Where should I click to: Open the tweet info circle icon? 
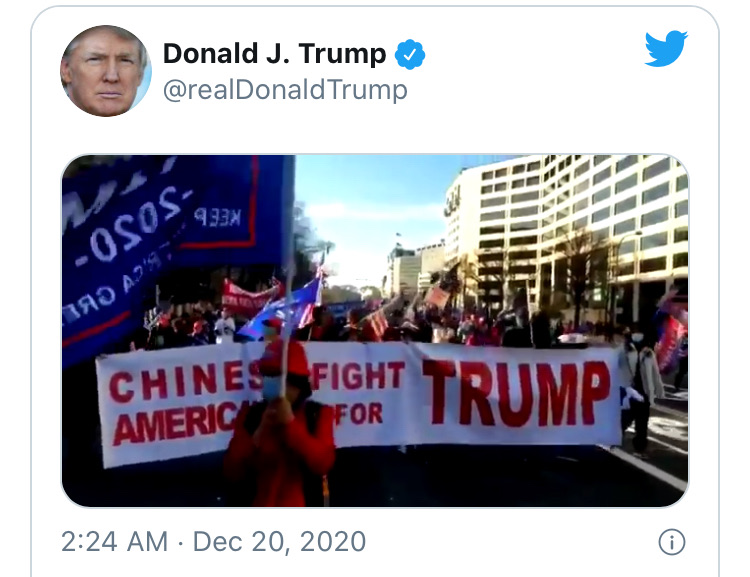[672, 542]
